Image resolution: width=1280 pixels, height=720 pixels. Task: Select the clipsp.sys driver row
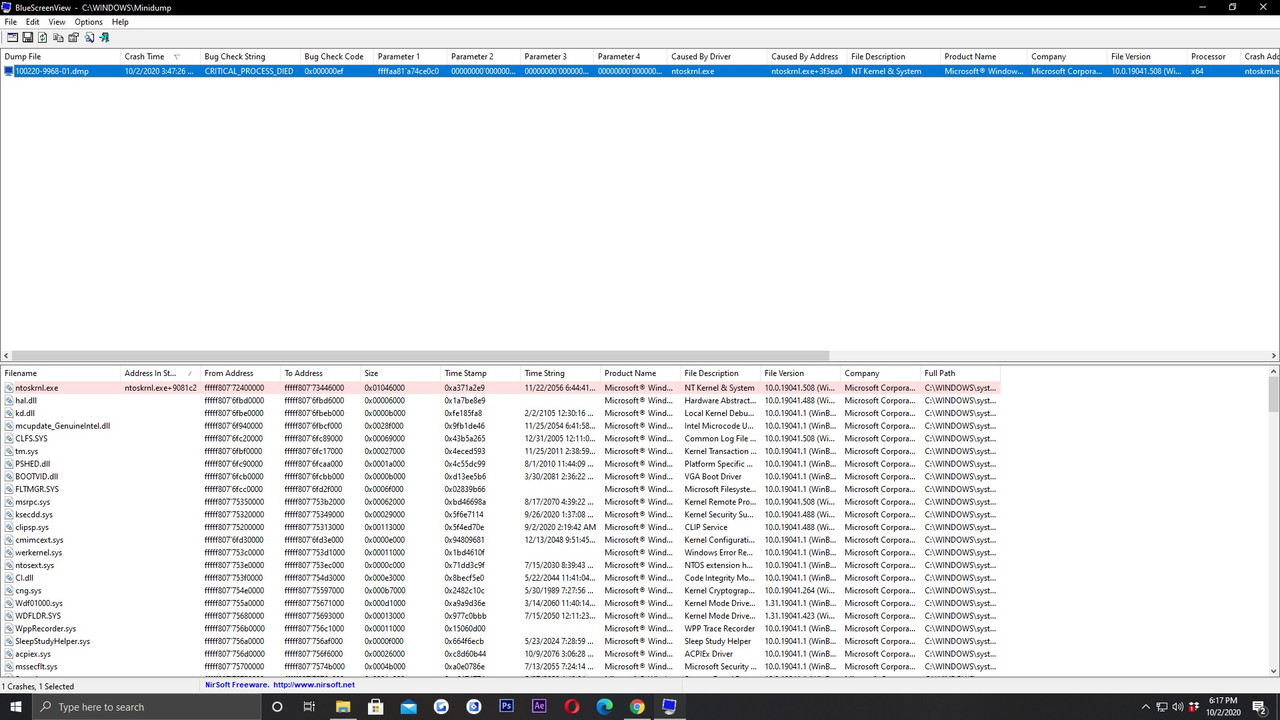[x=500, y=527]
